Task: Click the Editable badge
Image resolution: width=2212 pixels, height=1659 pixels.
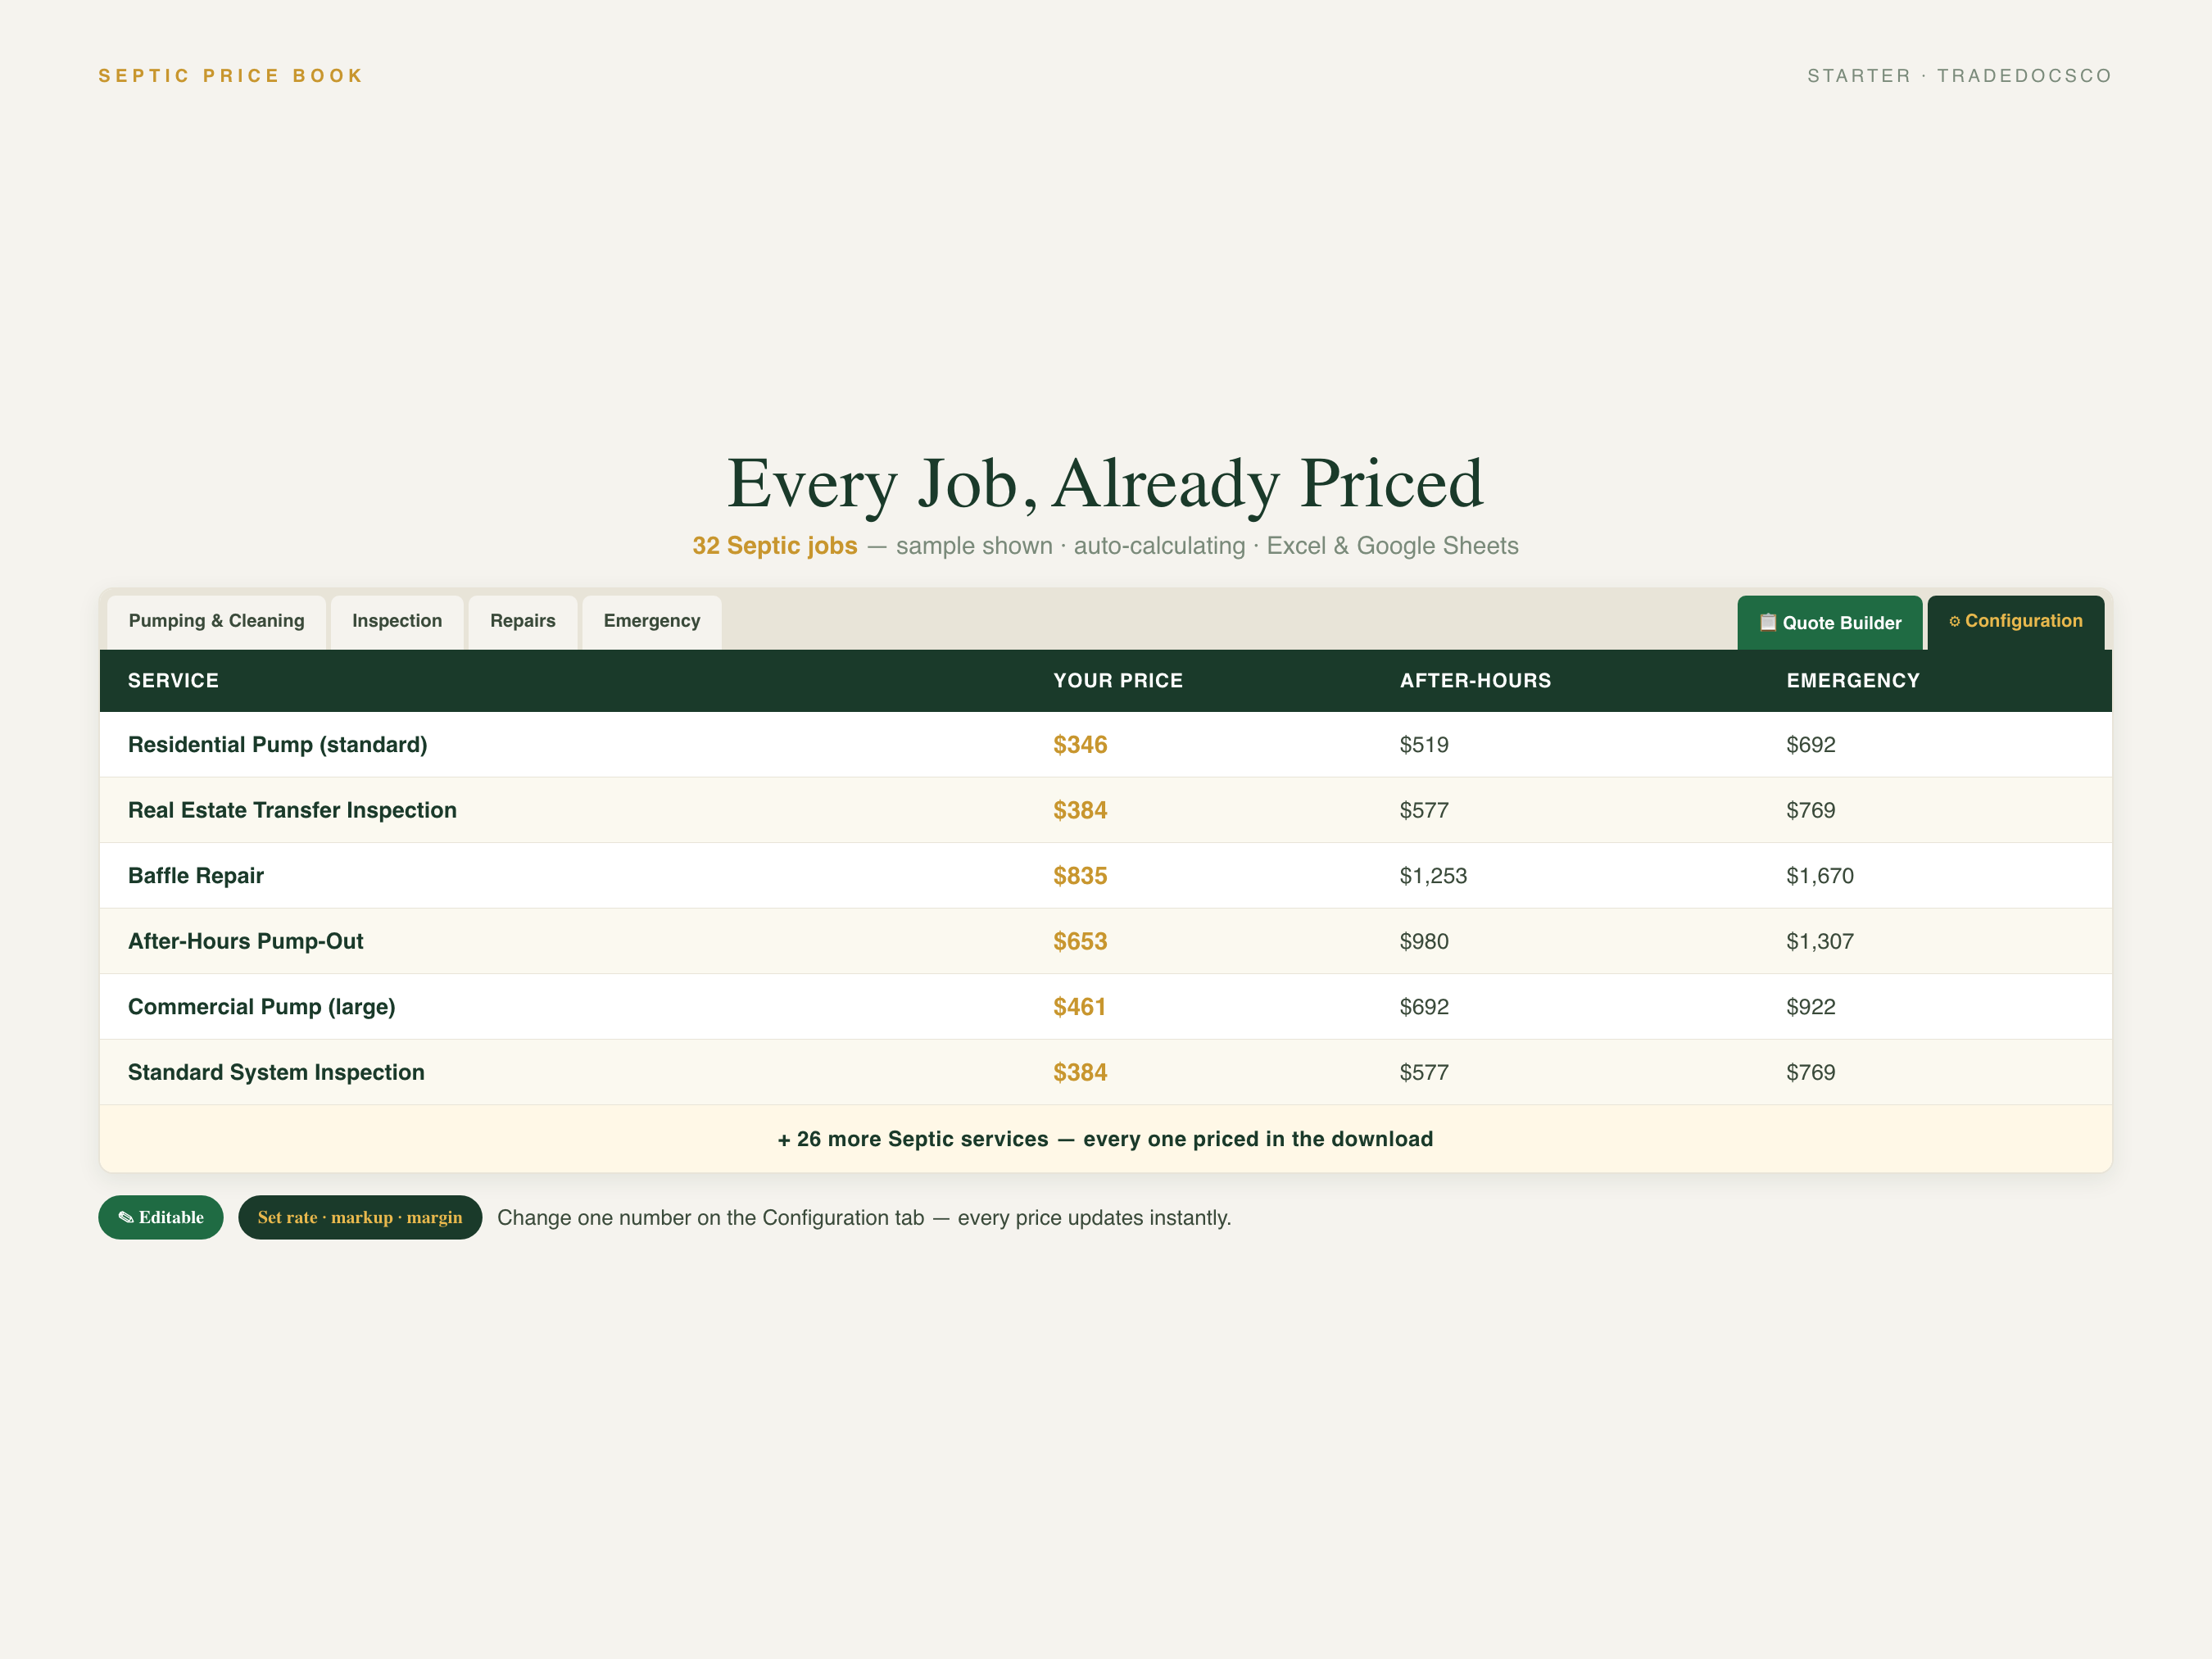Action: [x=161, y=1217]
